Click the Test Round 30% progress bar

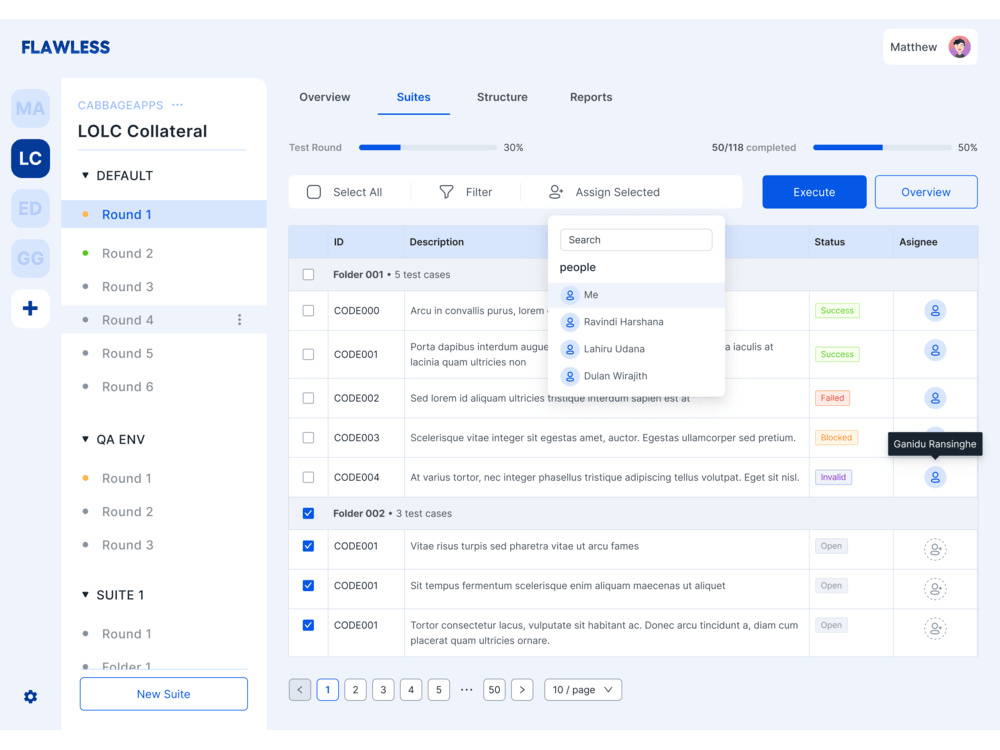(428, 147)
